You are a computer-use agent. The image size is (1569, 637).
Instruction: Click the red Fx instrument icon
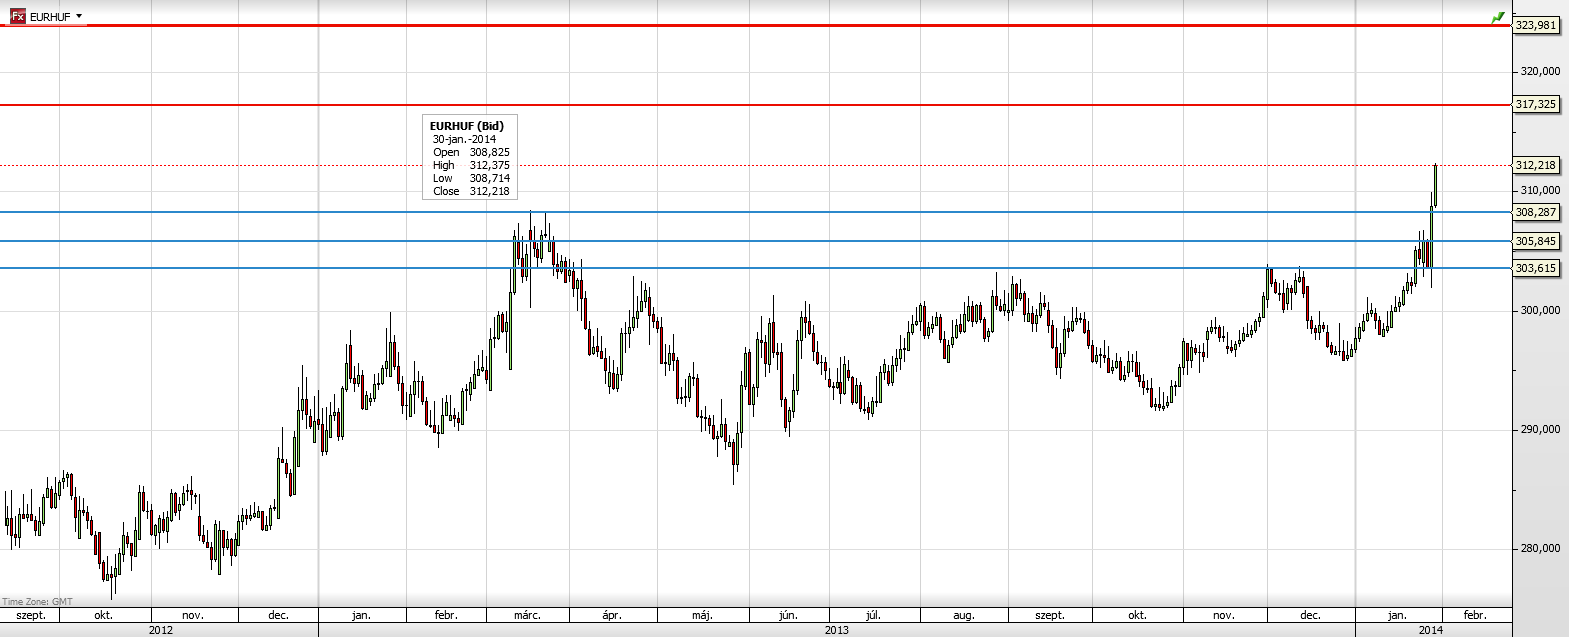(x=17, y=16)
